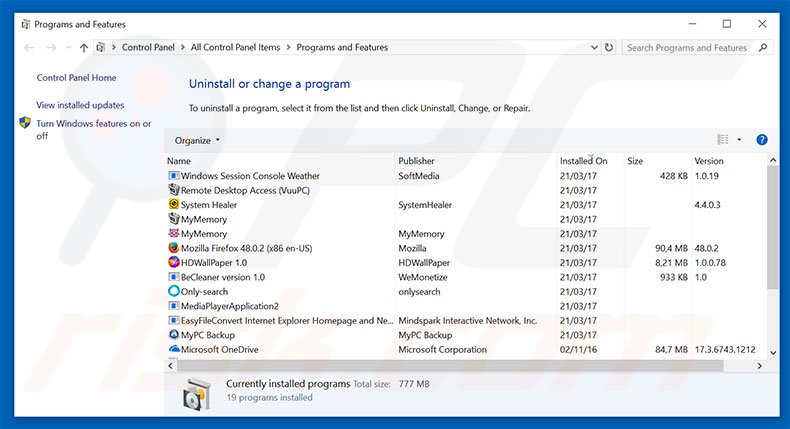790x429 pixels.
Task: Click scroll down arrow of program list
Action: (773, 352)
